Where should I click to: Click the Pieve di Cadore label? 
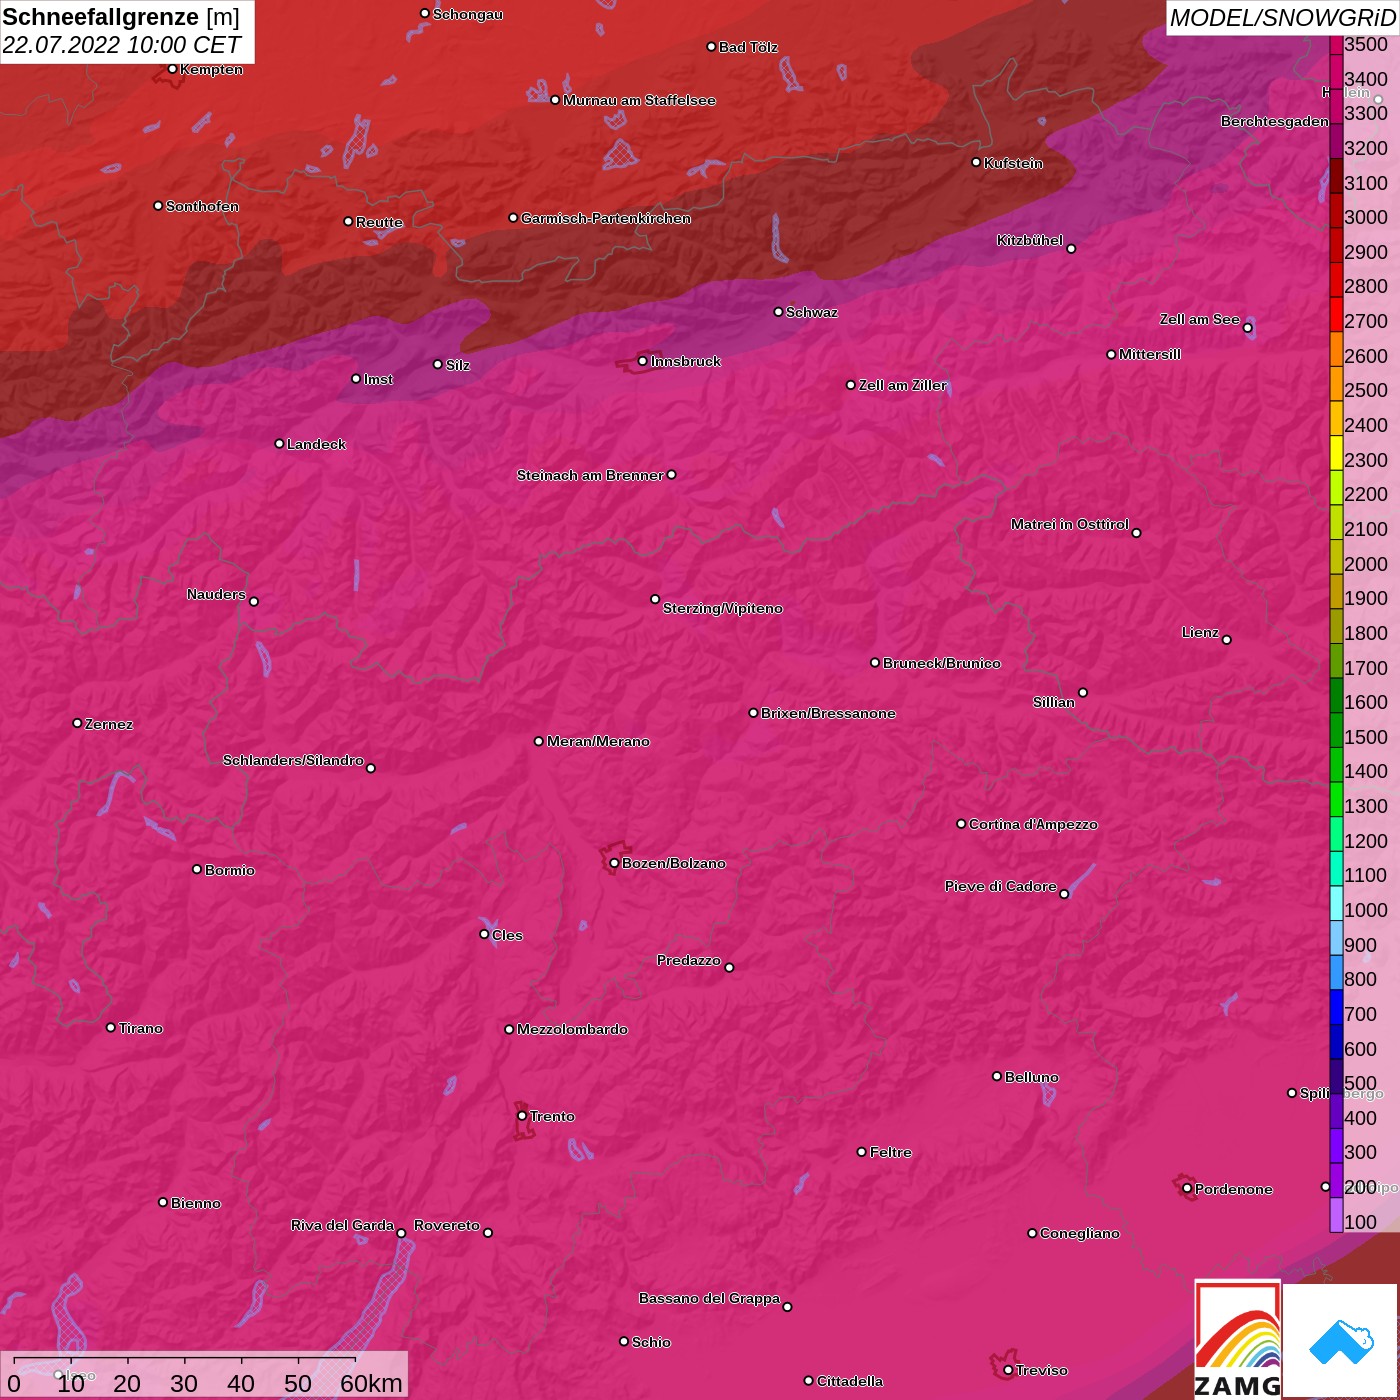pyautogui.click(x=1001, y=886)
